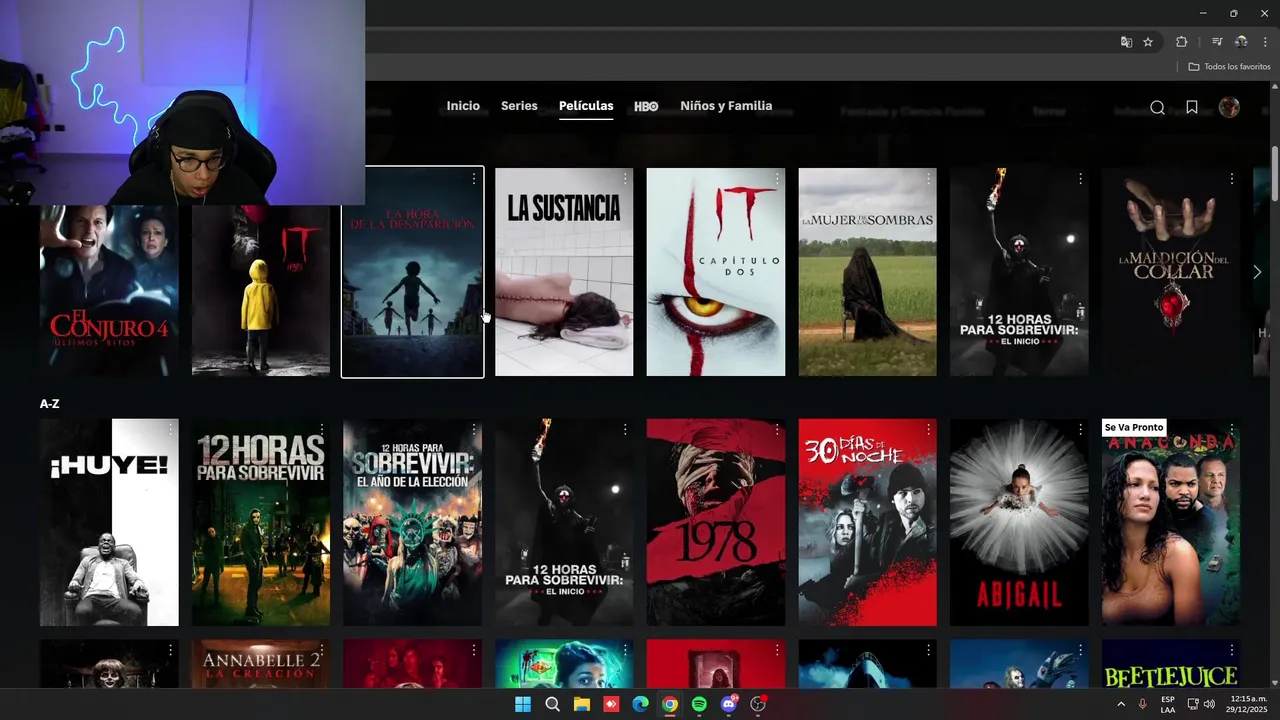The height and width of the screenshot is (720, 1280).
Task: Open Niños y Familia tab
Action: point(726,106)
